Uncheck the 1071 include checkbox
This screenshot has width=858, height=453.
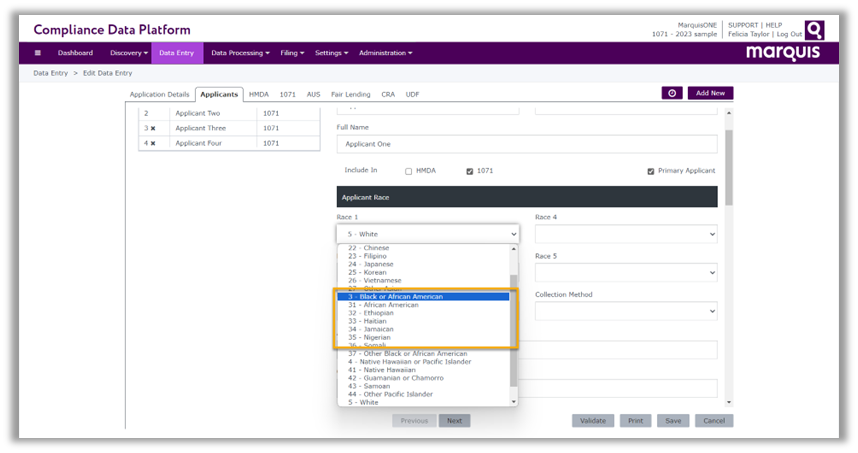[x=469, y=171]
